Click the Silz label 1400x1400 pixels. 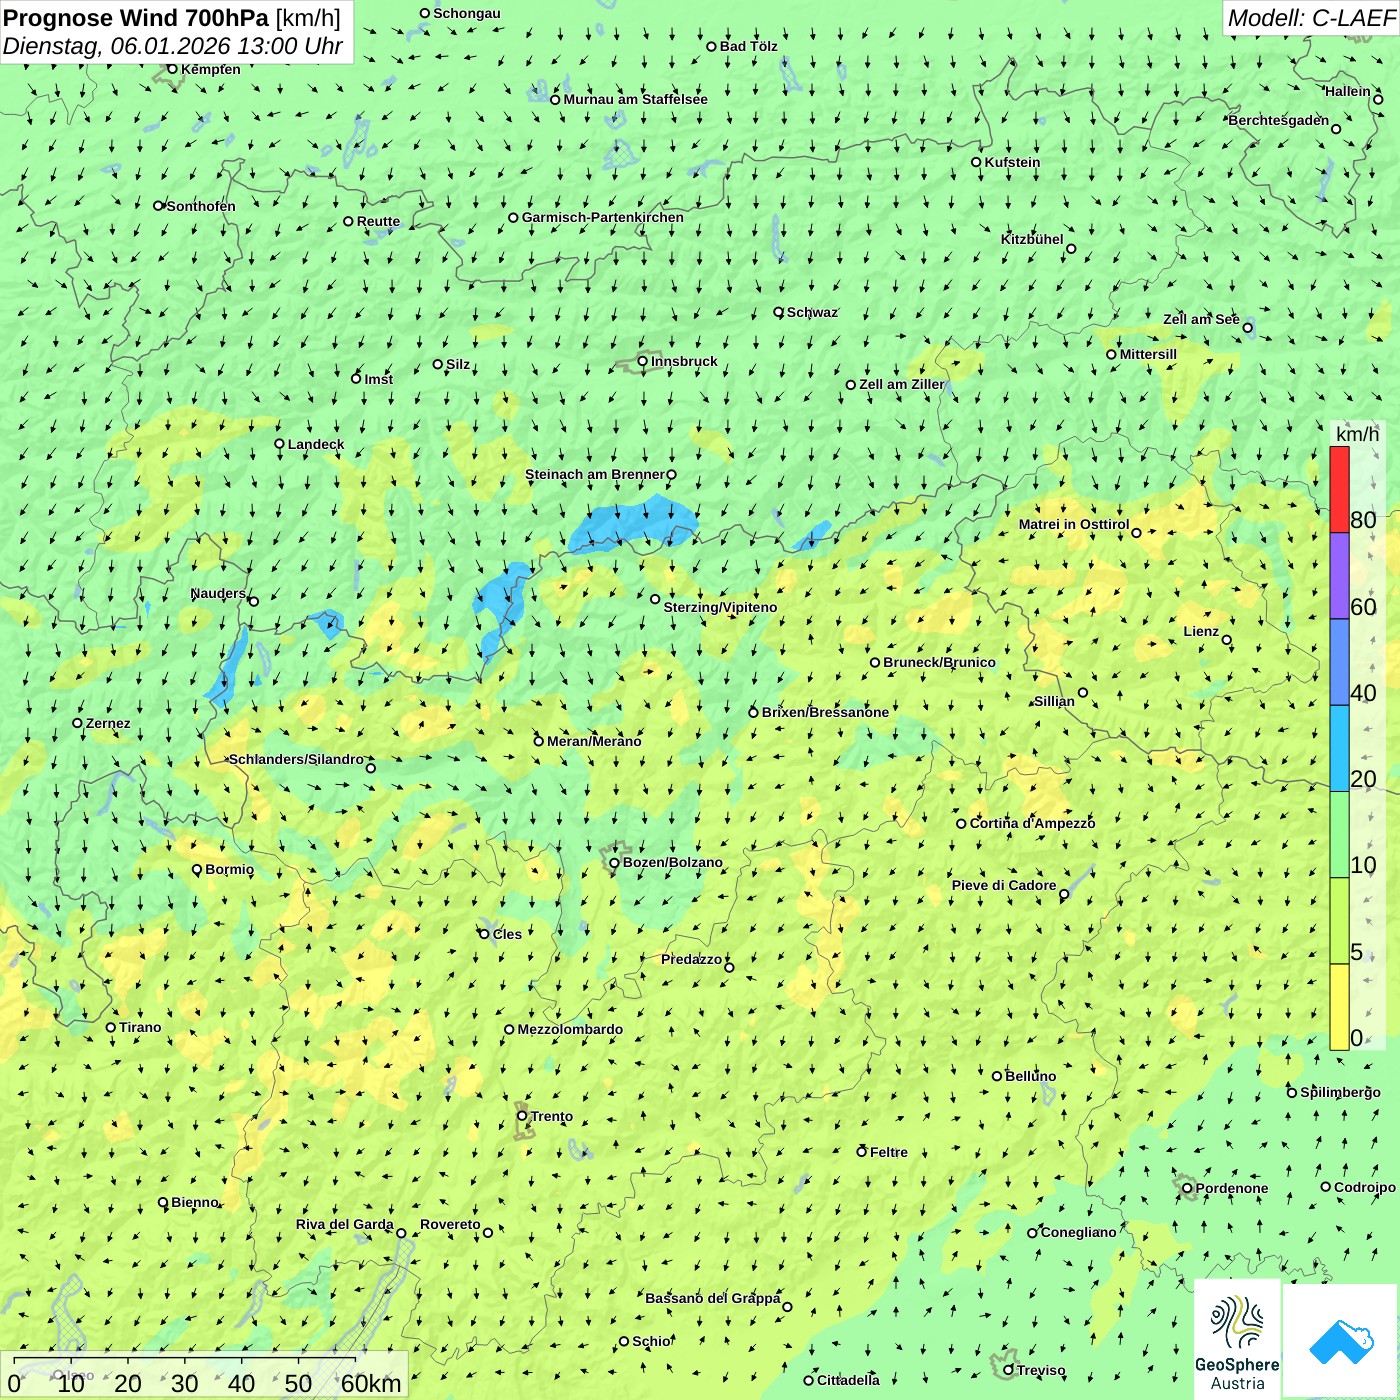(x=458, y=364)
